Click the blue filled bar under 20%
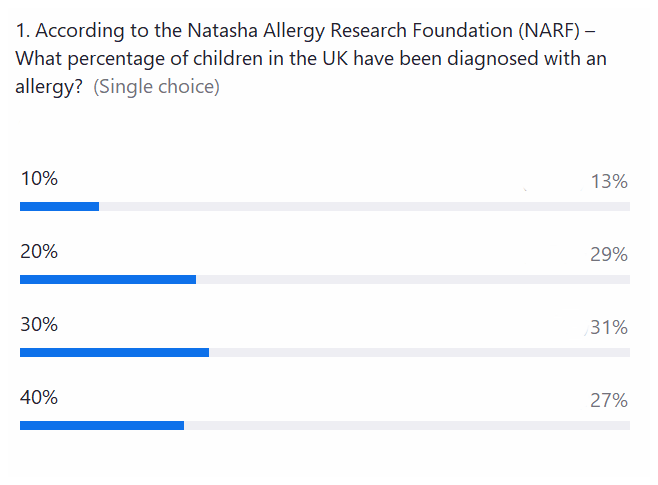The image size is (658, 485). [108, 280]
